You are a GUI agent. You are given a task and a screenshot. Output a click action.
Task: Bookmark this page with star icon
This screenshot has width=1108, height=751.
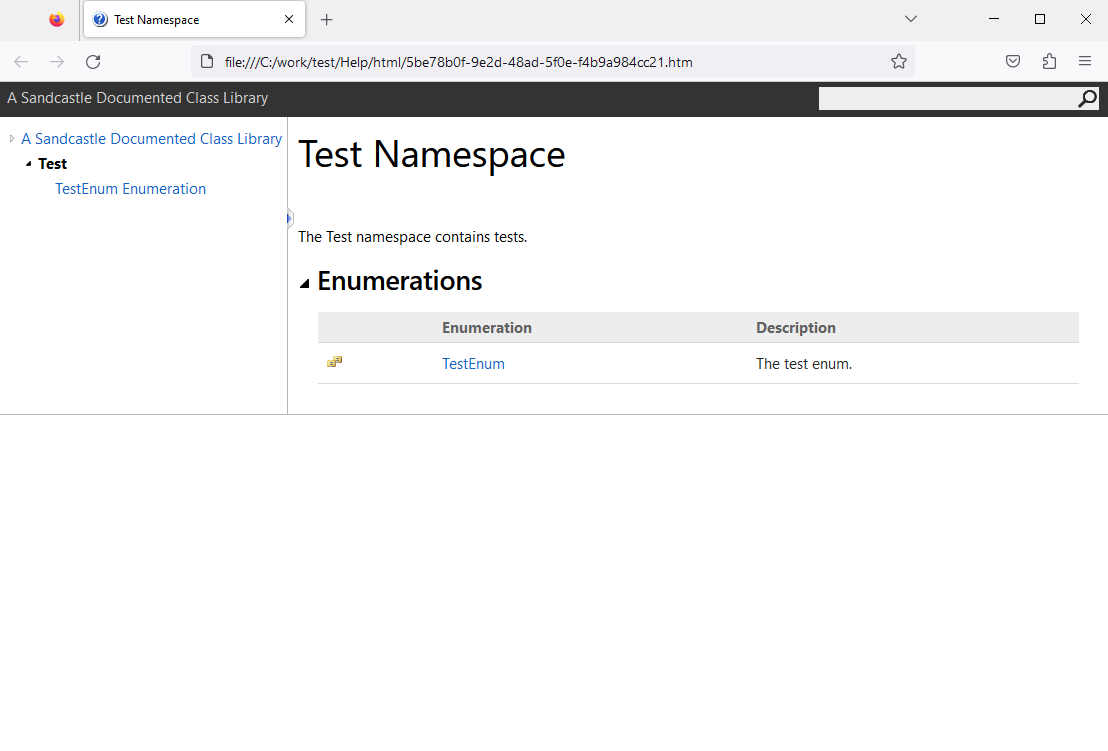[899, 61]
